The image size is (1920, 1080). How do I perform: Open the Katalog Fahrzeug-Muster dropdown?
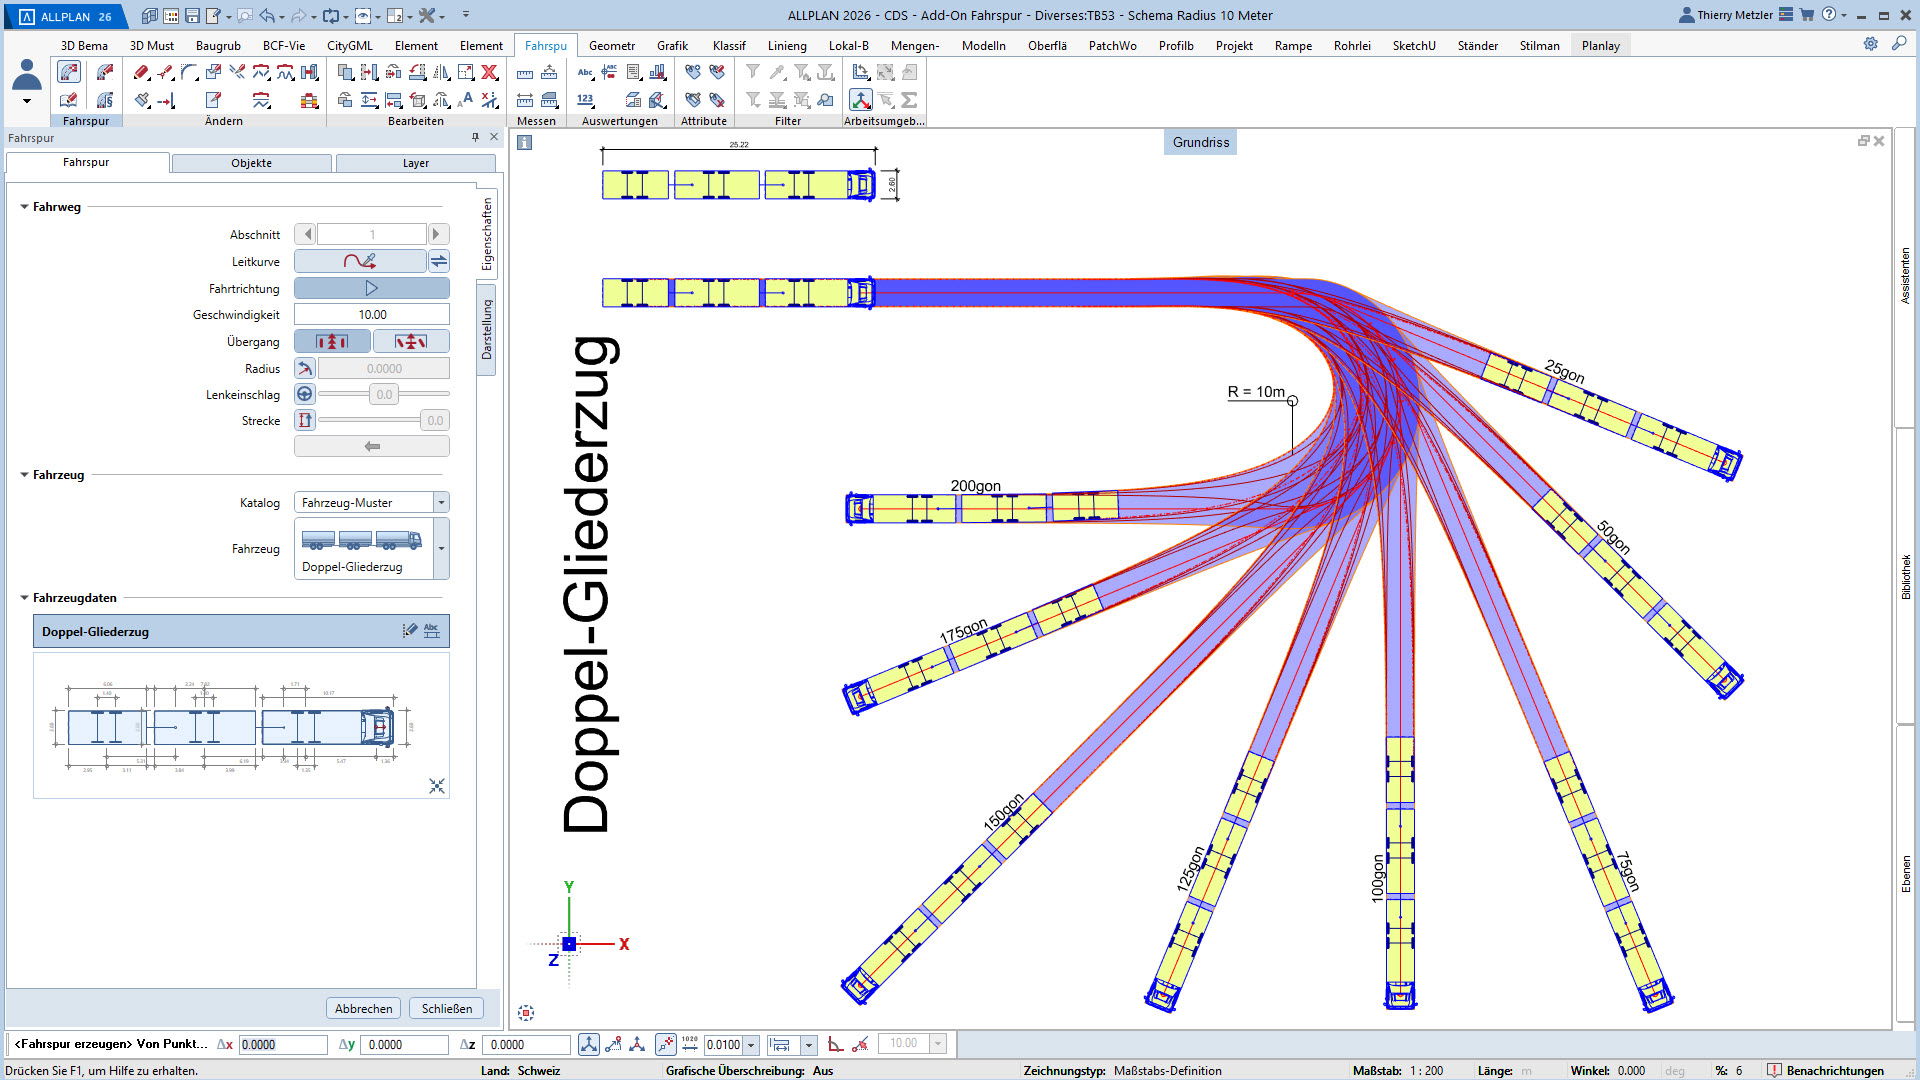click(441, 502)
